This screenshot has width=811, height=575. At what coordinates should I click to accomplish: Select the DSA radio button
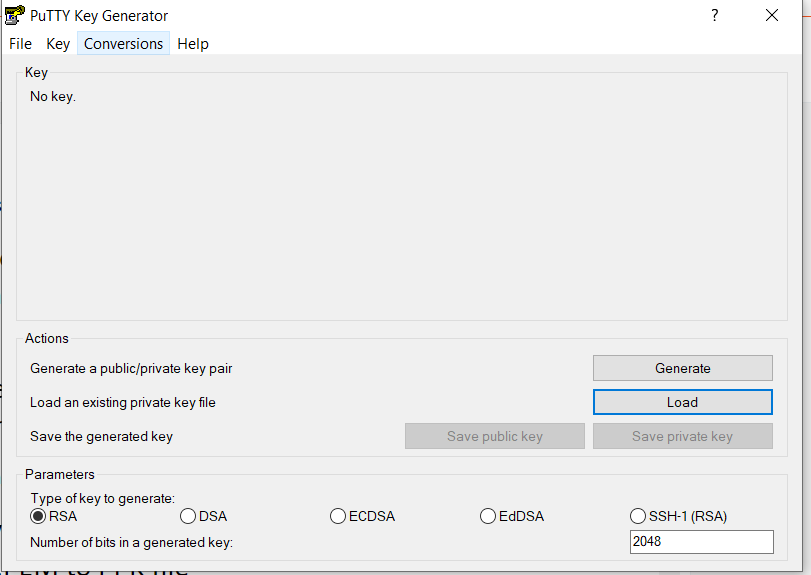(x=188, y=516)
